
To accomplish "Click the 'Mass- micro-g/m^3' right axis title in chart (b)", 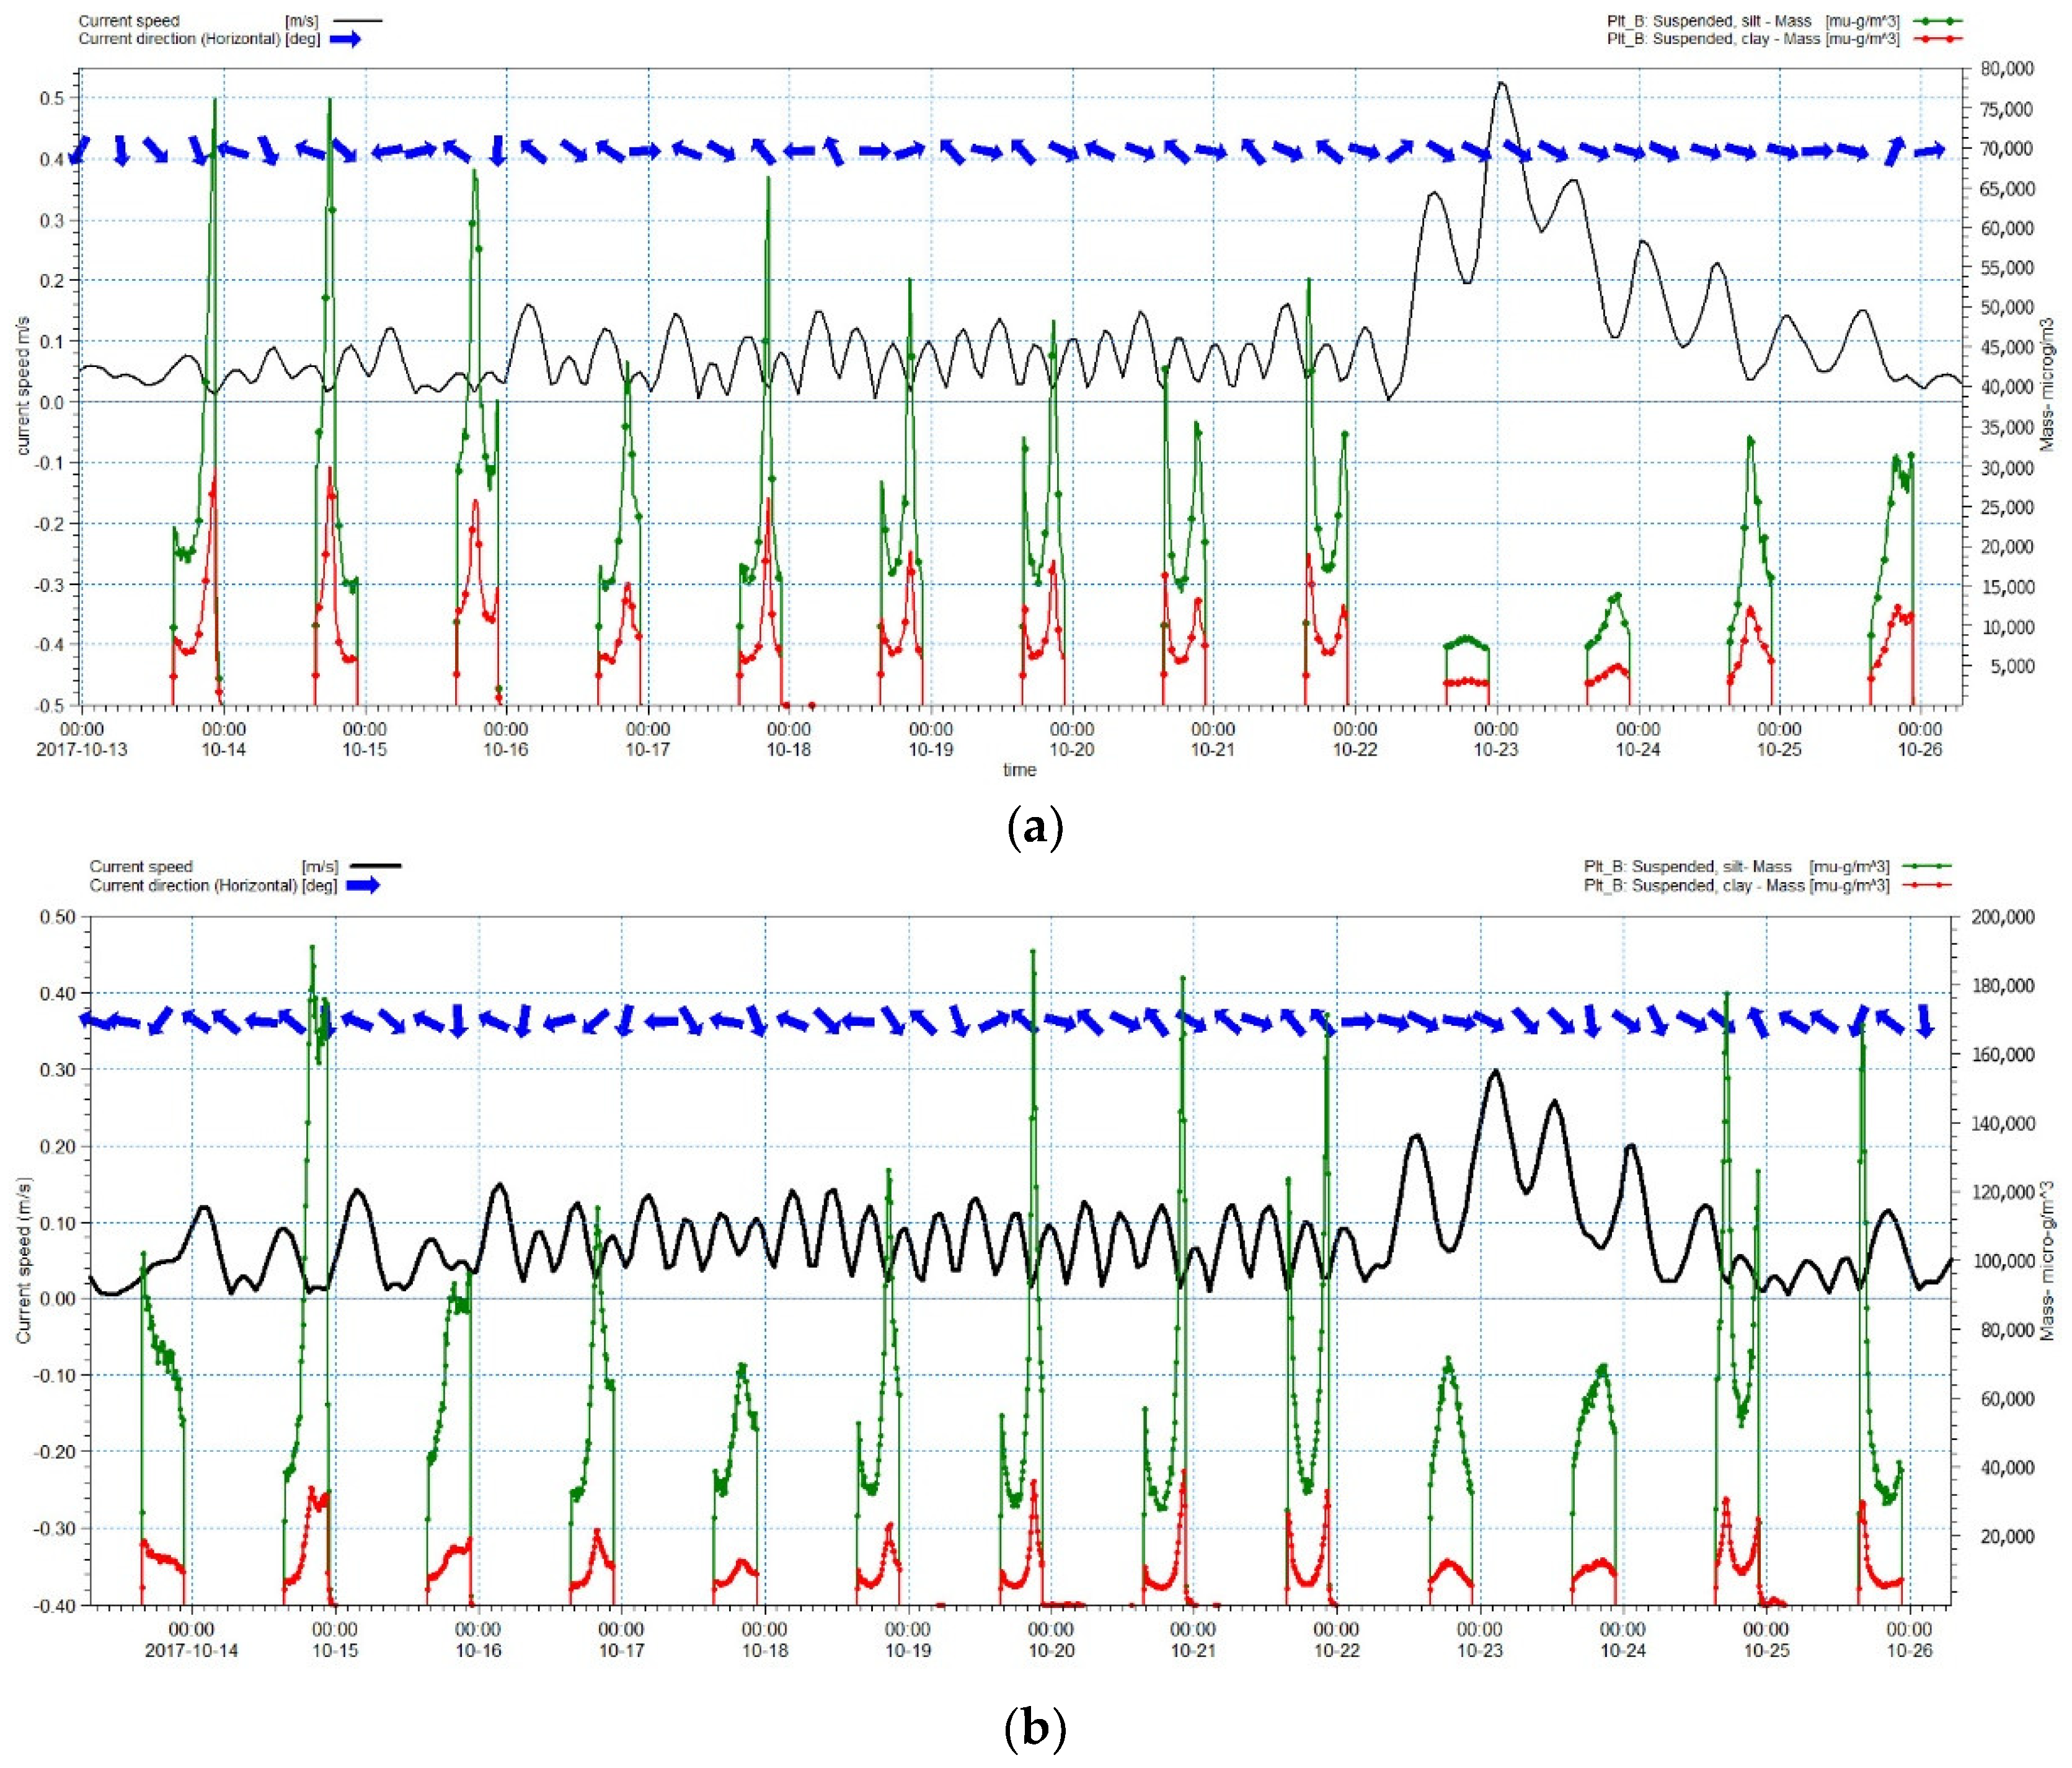I will (x=2047, y=1260).
